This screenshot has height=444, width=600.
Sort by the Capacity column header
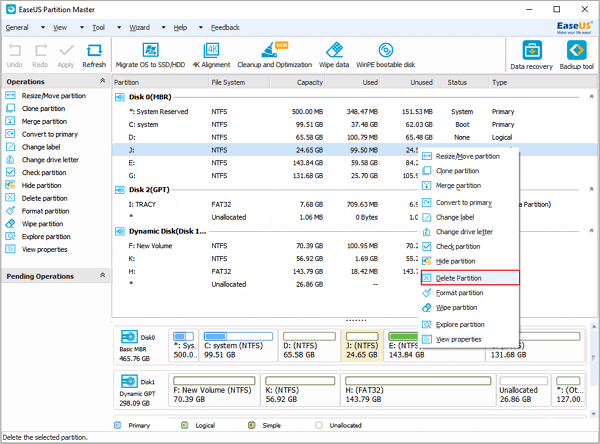click(x=297, y=82)
